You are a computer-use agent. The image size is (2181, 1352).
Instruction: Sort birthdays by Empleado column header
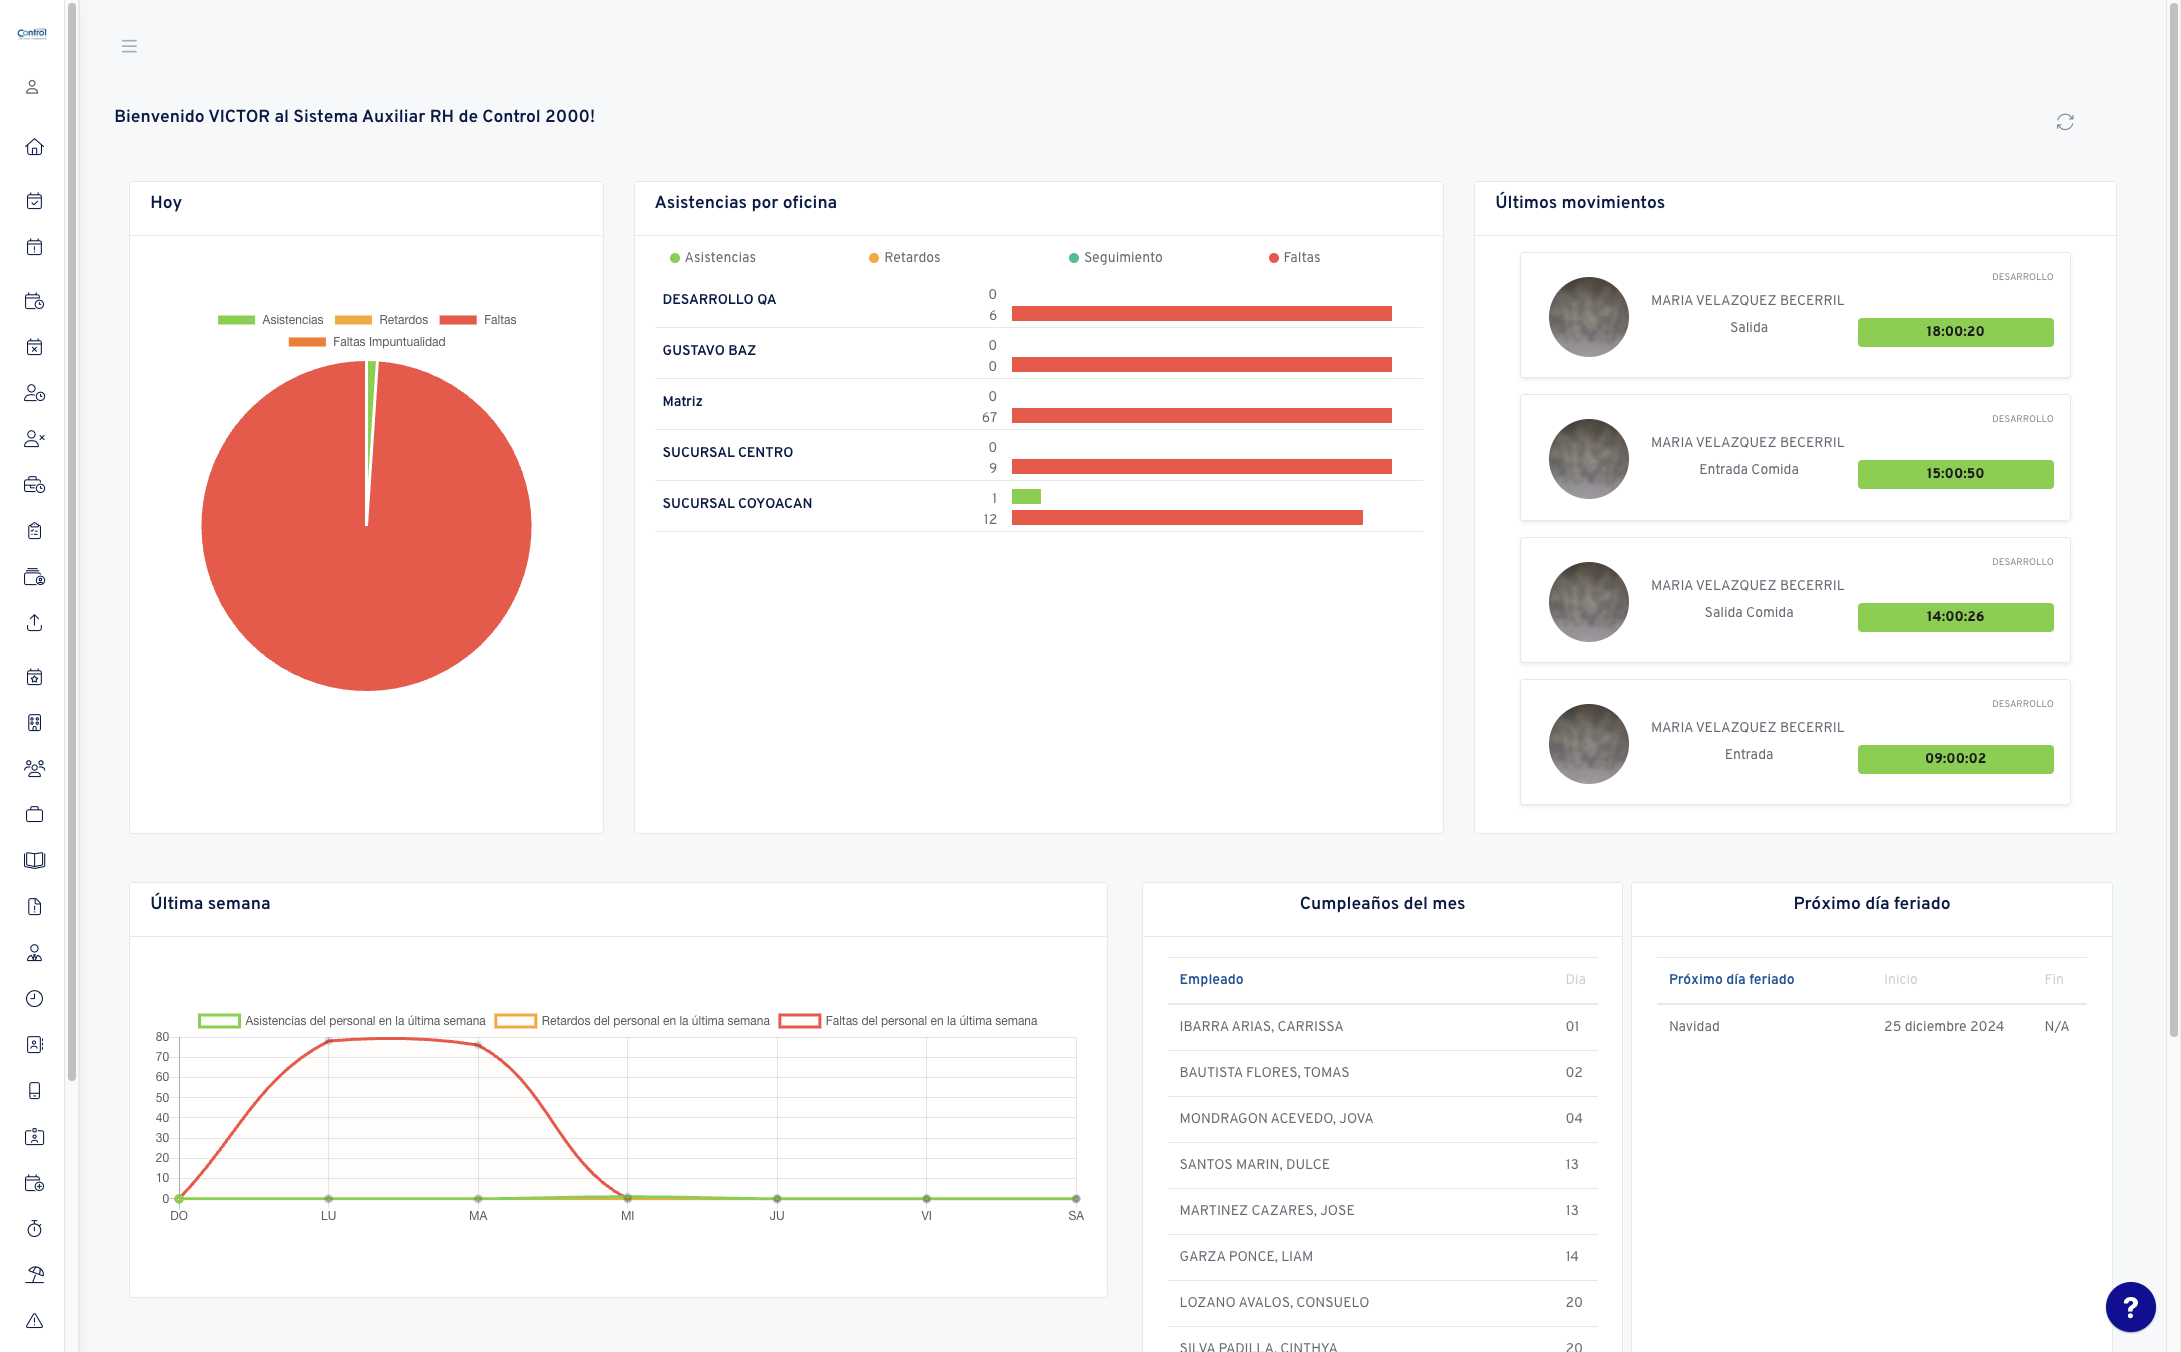tap(1211, 979)
